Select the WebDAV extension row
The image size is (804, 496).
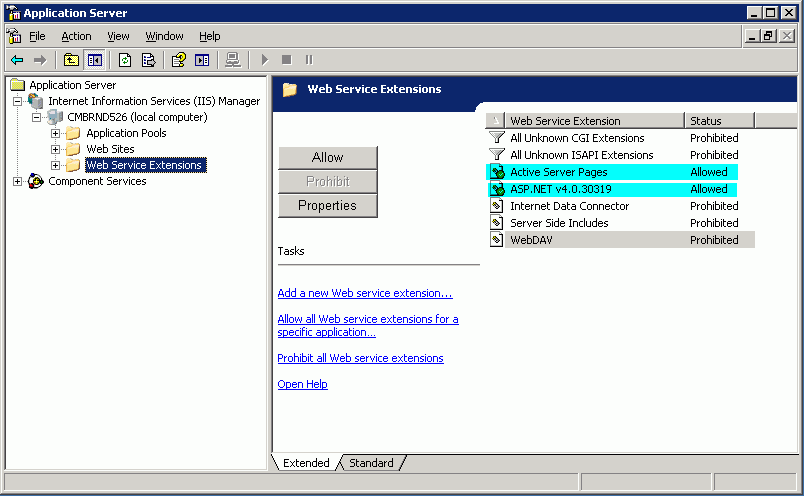(620, 240)
